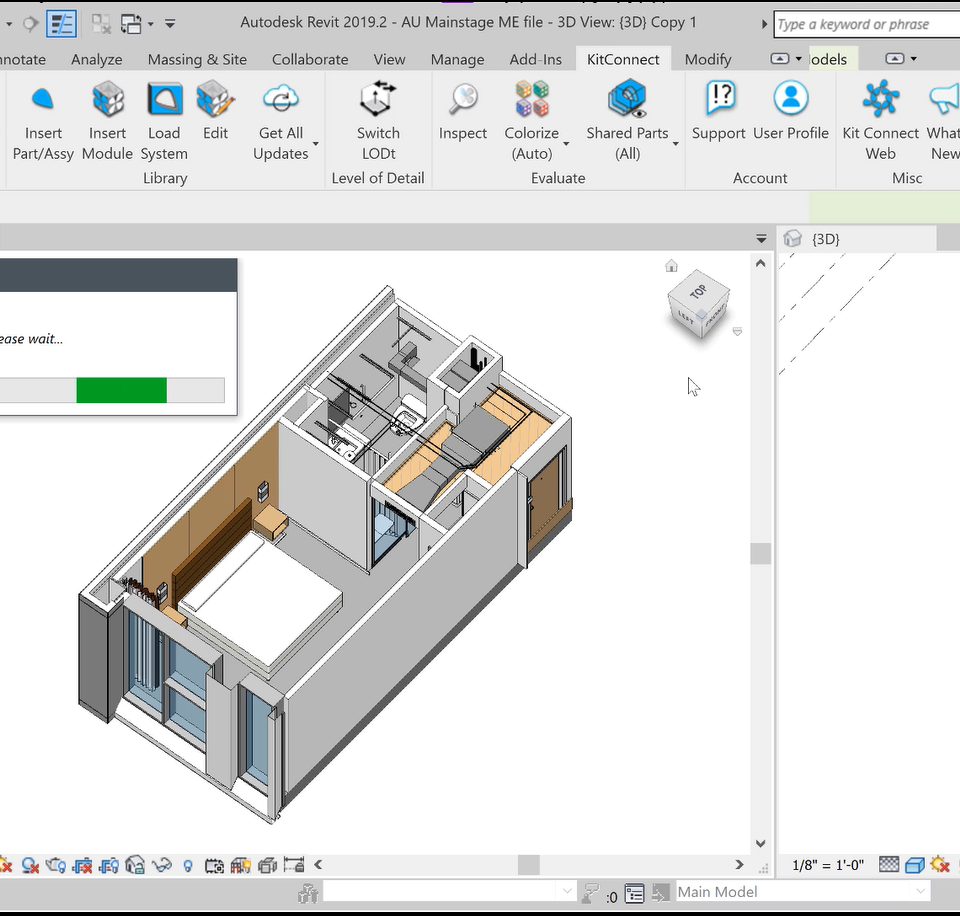Select the Edit tool in Library panel
The width and height of the screenshot is (960, 916).
(215, 110)
